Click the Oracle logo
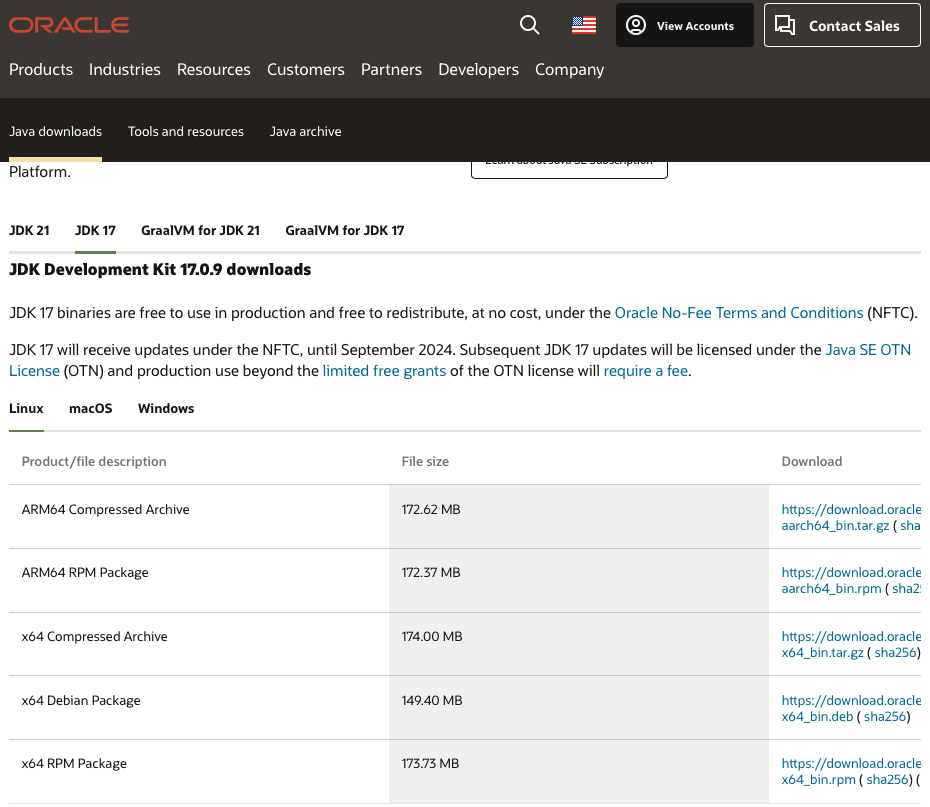Screen dimensions: 930x807 coord(69,25)
